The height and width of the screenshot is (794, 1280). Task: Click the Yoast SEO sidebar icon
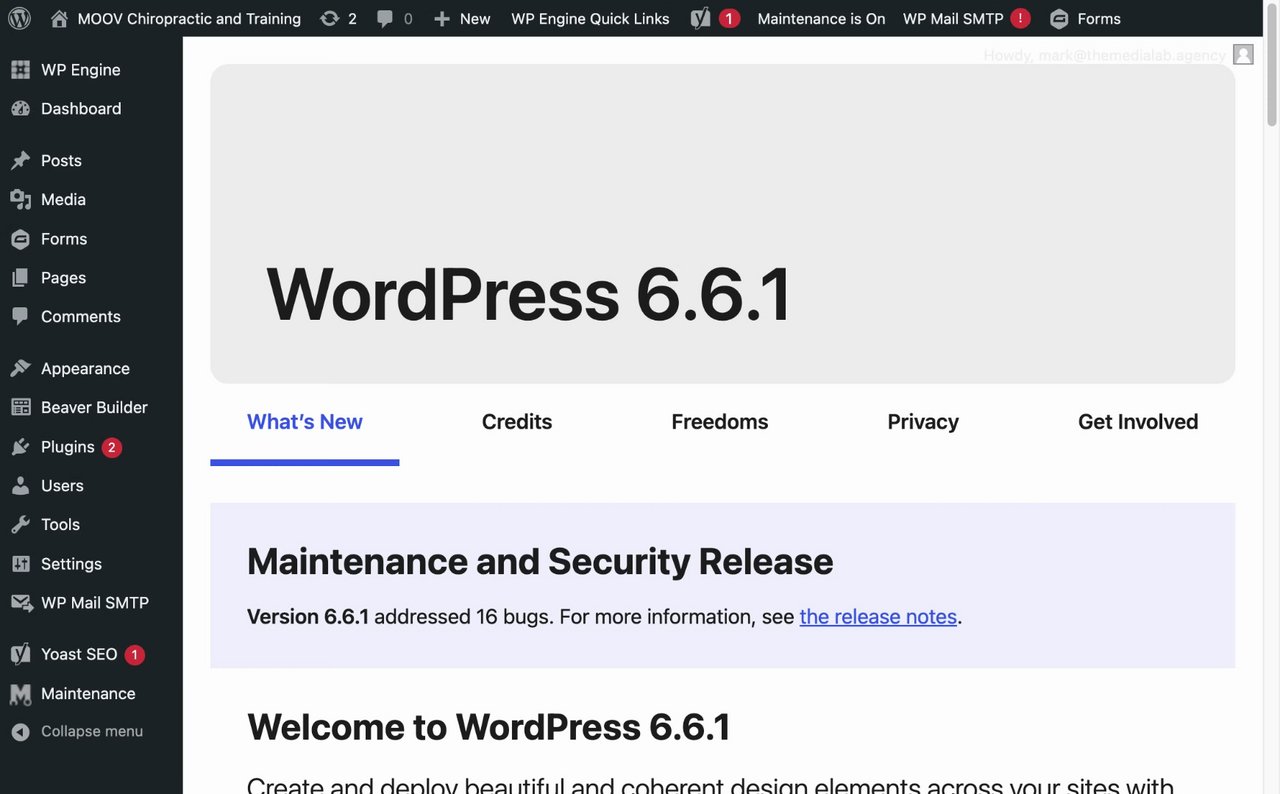[20, 655]
